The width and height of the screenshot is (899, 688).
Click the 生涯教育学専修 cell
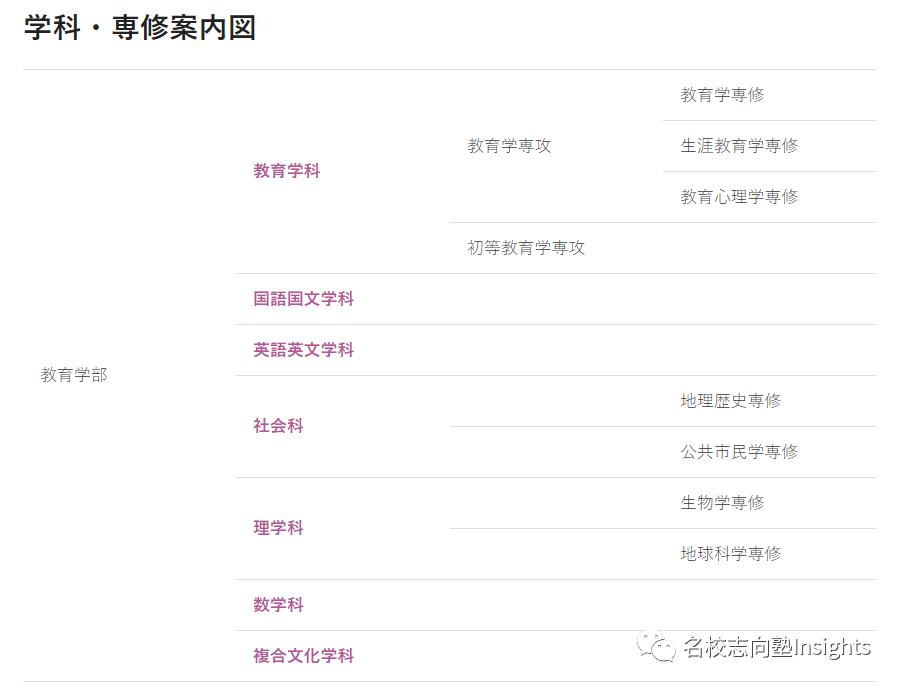[x=740, y=146]
